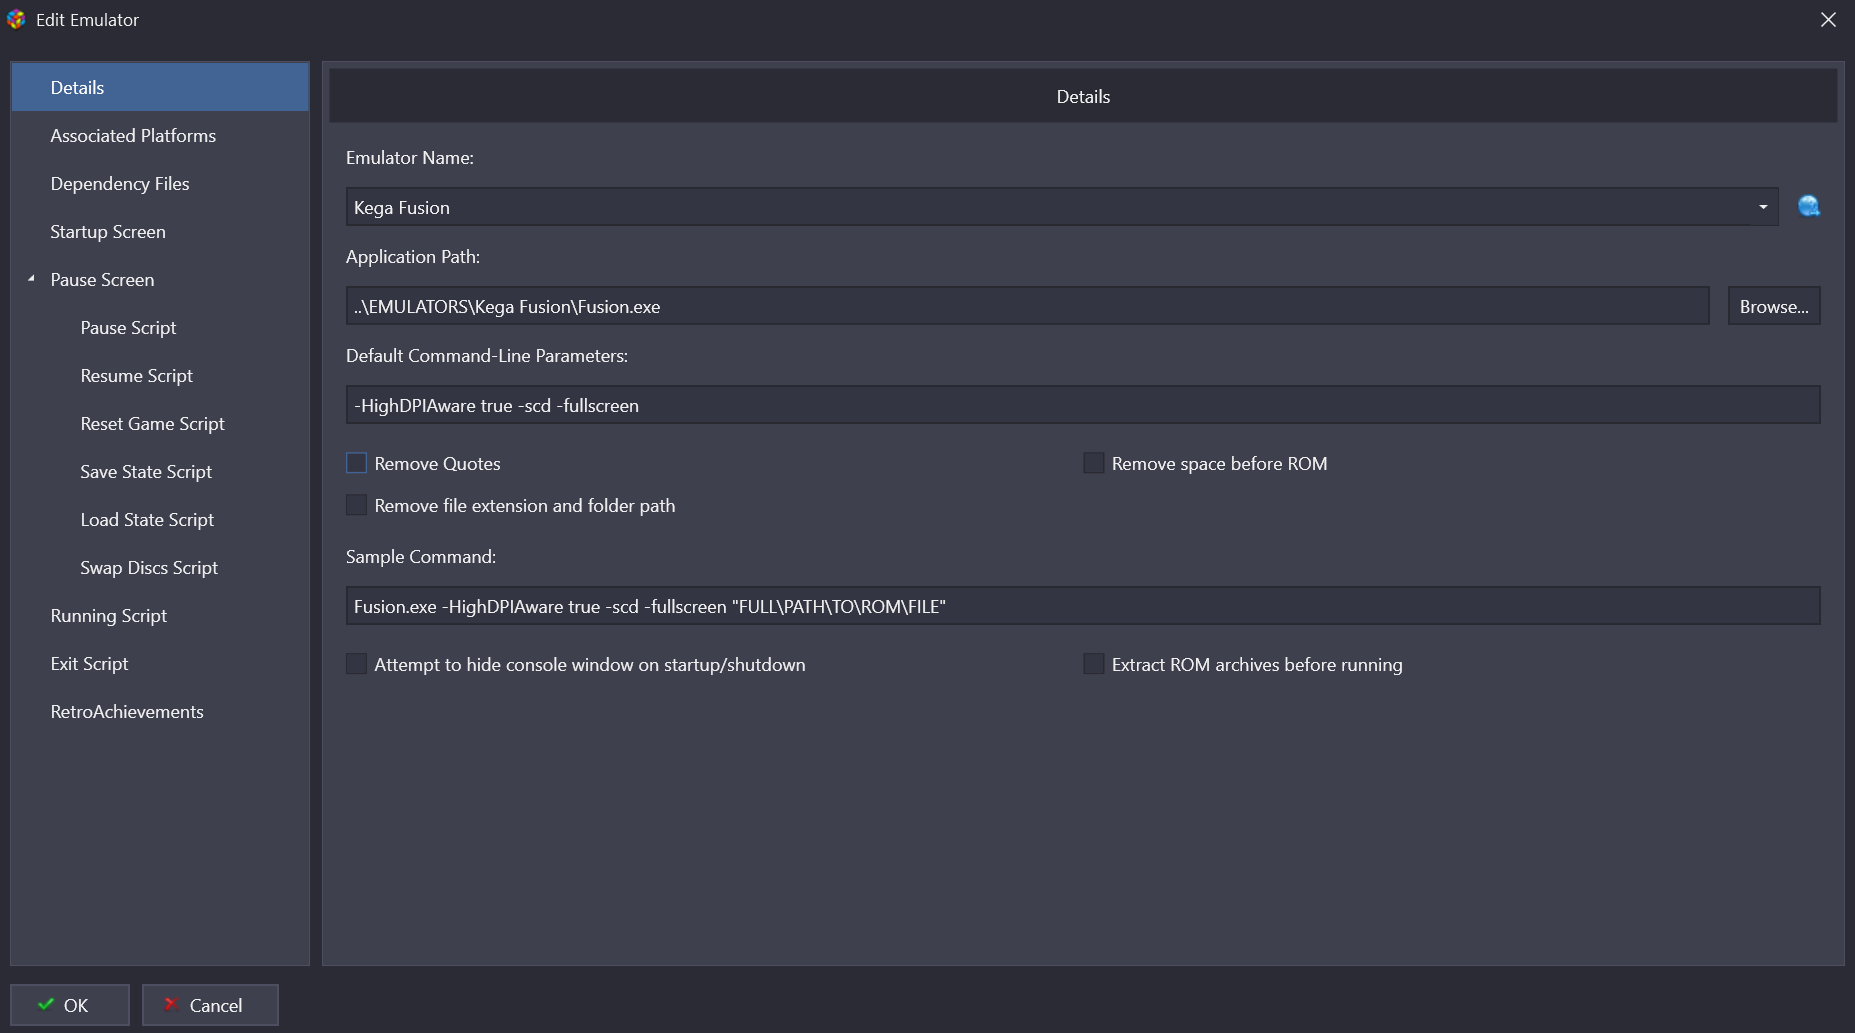Collapse the Pause Screen tree section

pos(31,279)
